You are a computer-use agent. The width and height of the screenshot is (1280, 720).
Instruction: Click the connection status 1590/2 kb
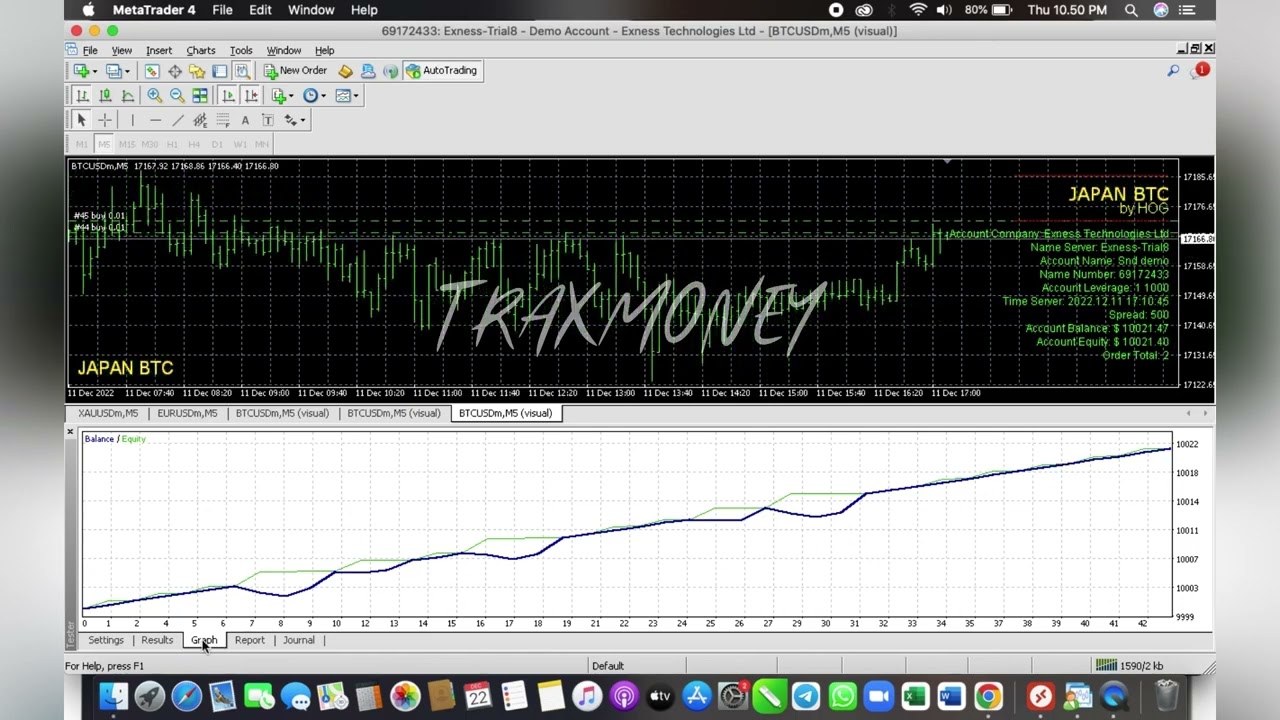pyautogui.click(x=1129, y=665)
